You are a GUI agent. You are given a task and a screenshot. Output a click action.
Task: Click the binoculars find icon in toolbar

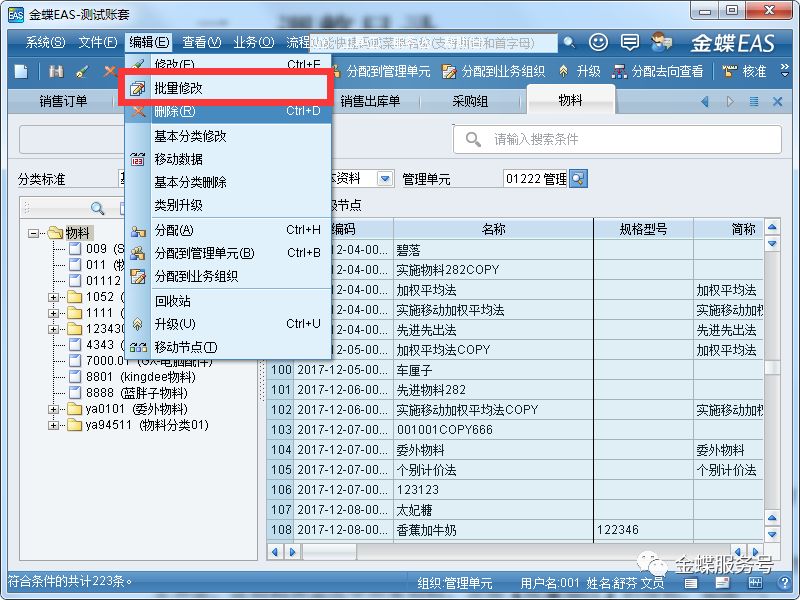pyautogui.click(x=56, y=71)
